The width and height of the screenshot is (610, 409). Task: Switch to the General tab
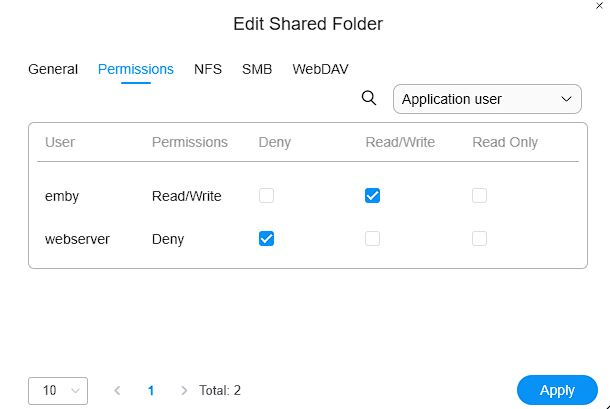coord(53,69)
